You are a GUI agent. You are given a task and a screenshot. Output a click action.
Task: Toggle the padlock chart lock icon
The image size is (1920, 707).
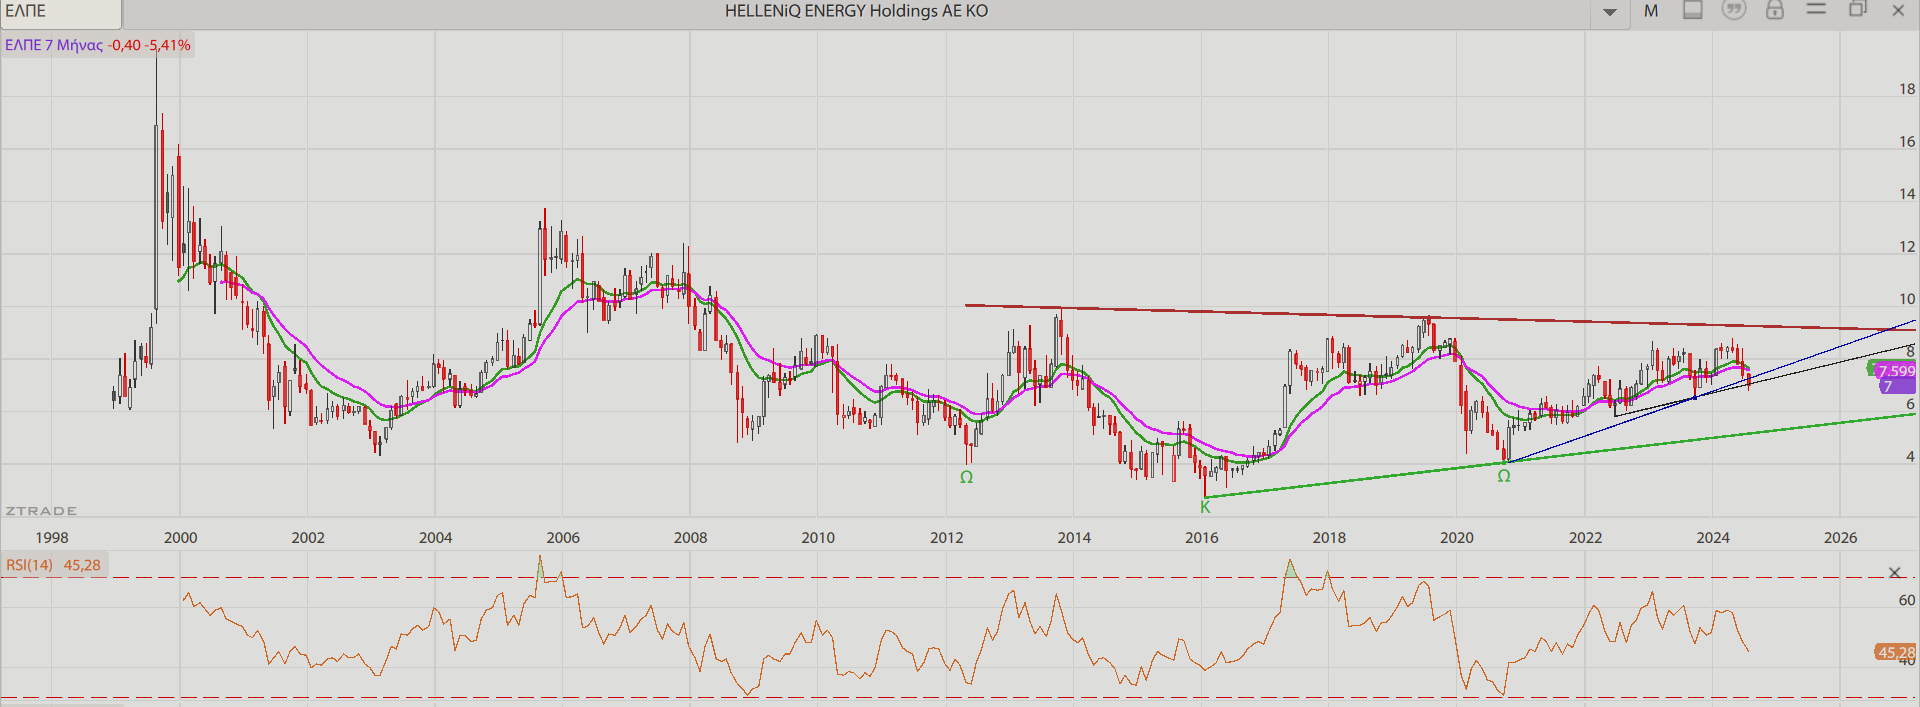1775,10
